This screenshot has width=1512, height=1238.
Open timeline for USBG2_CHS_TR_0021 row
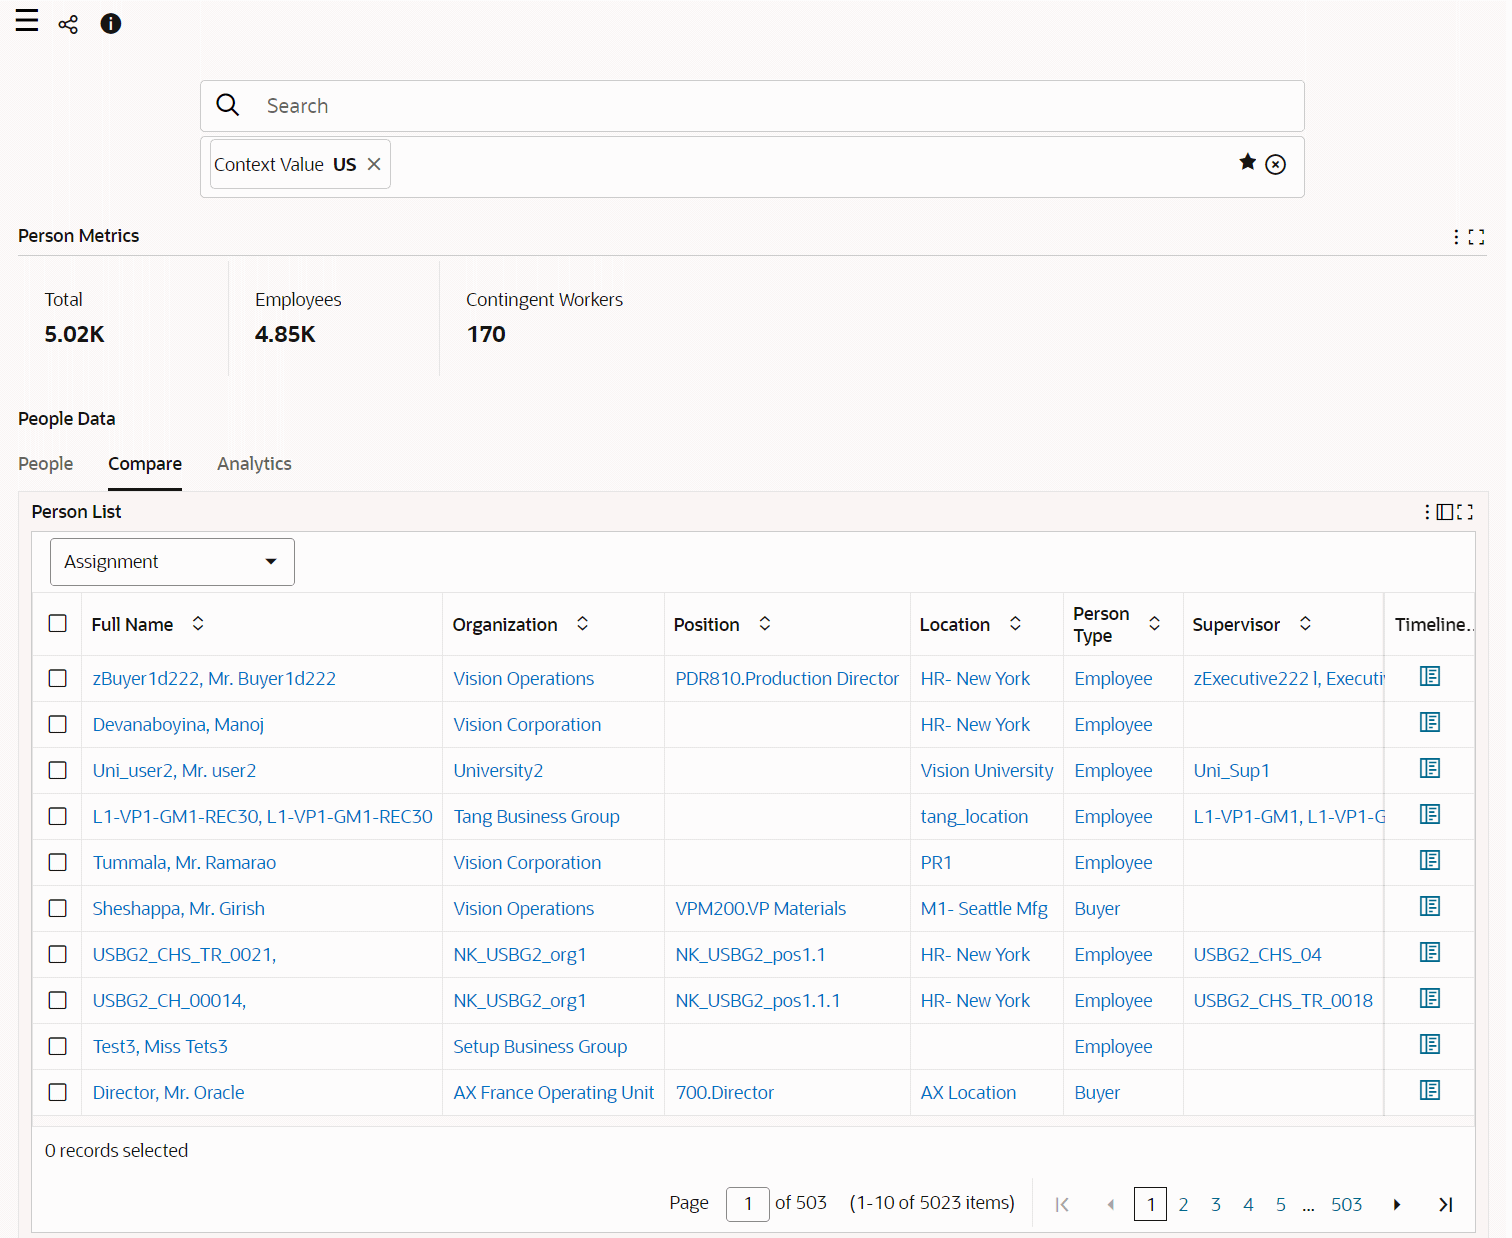pos(1430,953)
